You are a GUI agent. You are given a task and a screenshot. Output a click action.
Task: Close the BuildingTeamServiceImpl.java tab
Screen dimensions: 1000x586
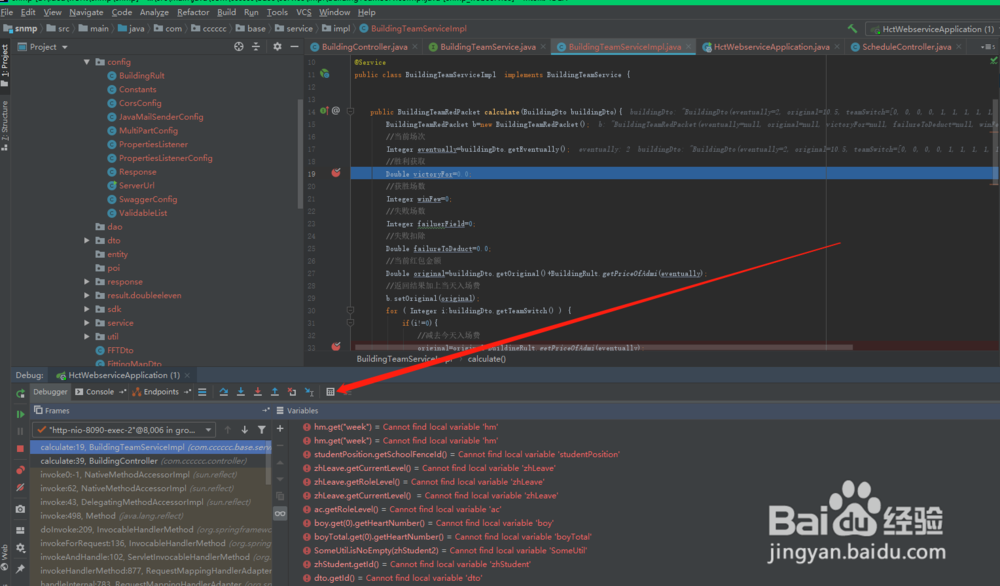pyautogui.click(x=688, y=47)
